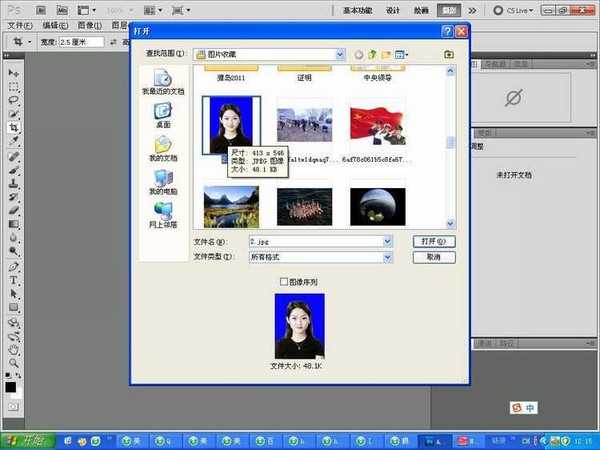
Task: Select the Move tool
Action: 14,73
